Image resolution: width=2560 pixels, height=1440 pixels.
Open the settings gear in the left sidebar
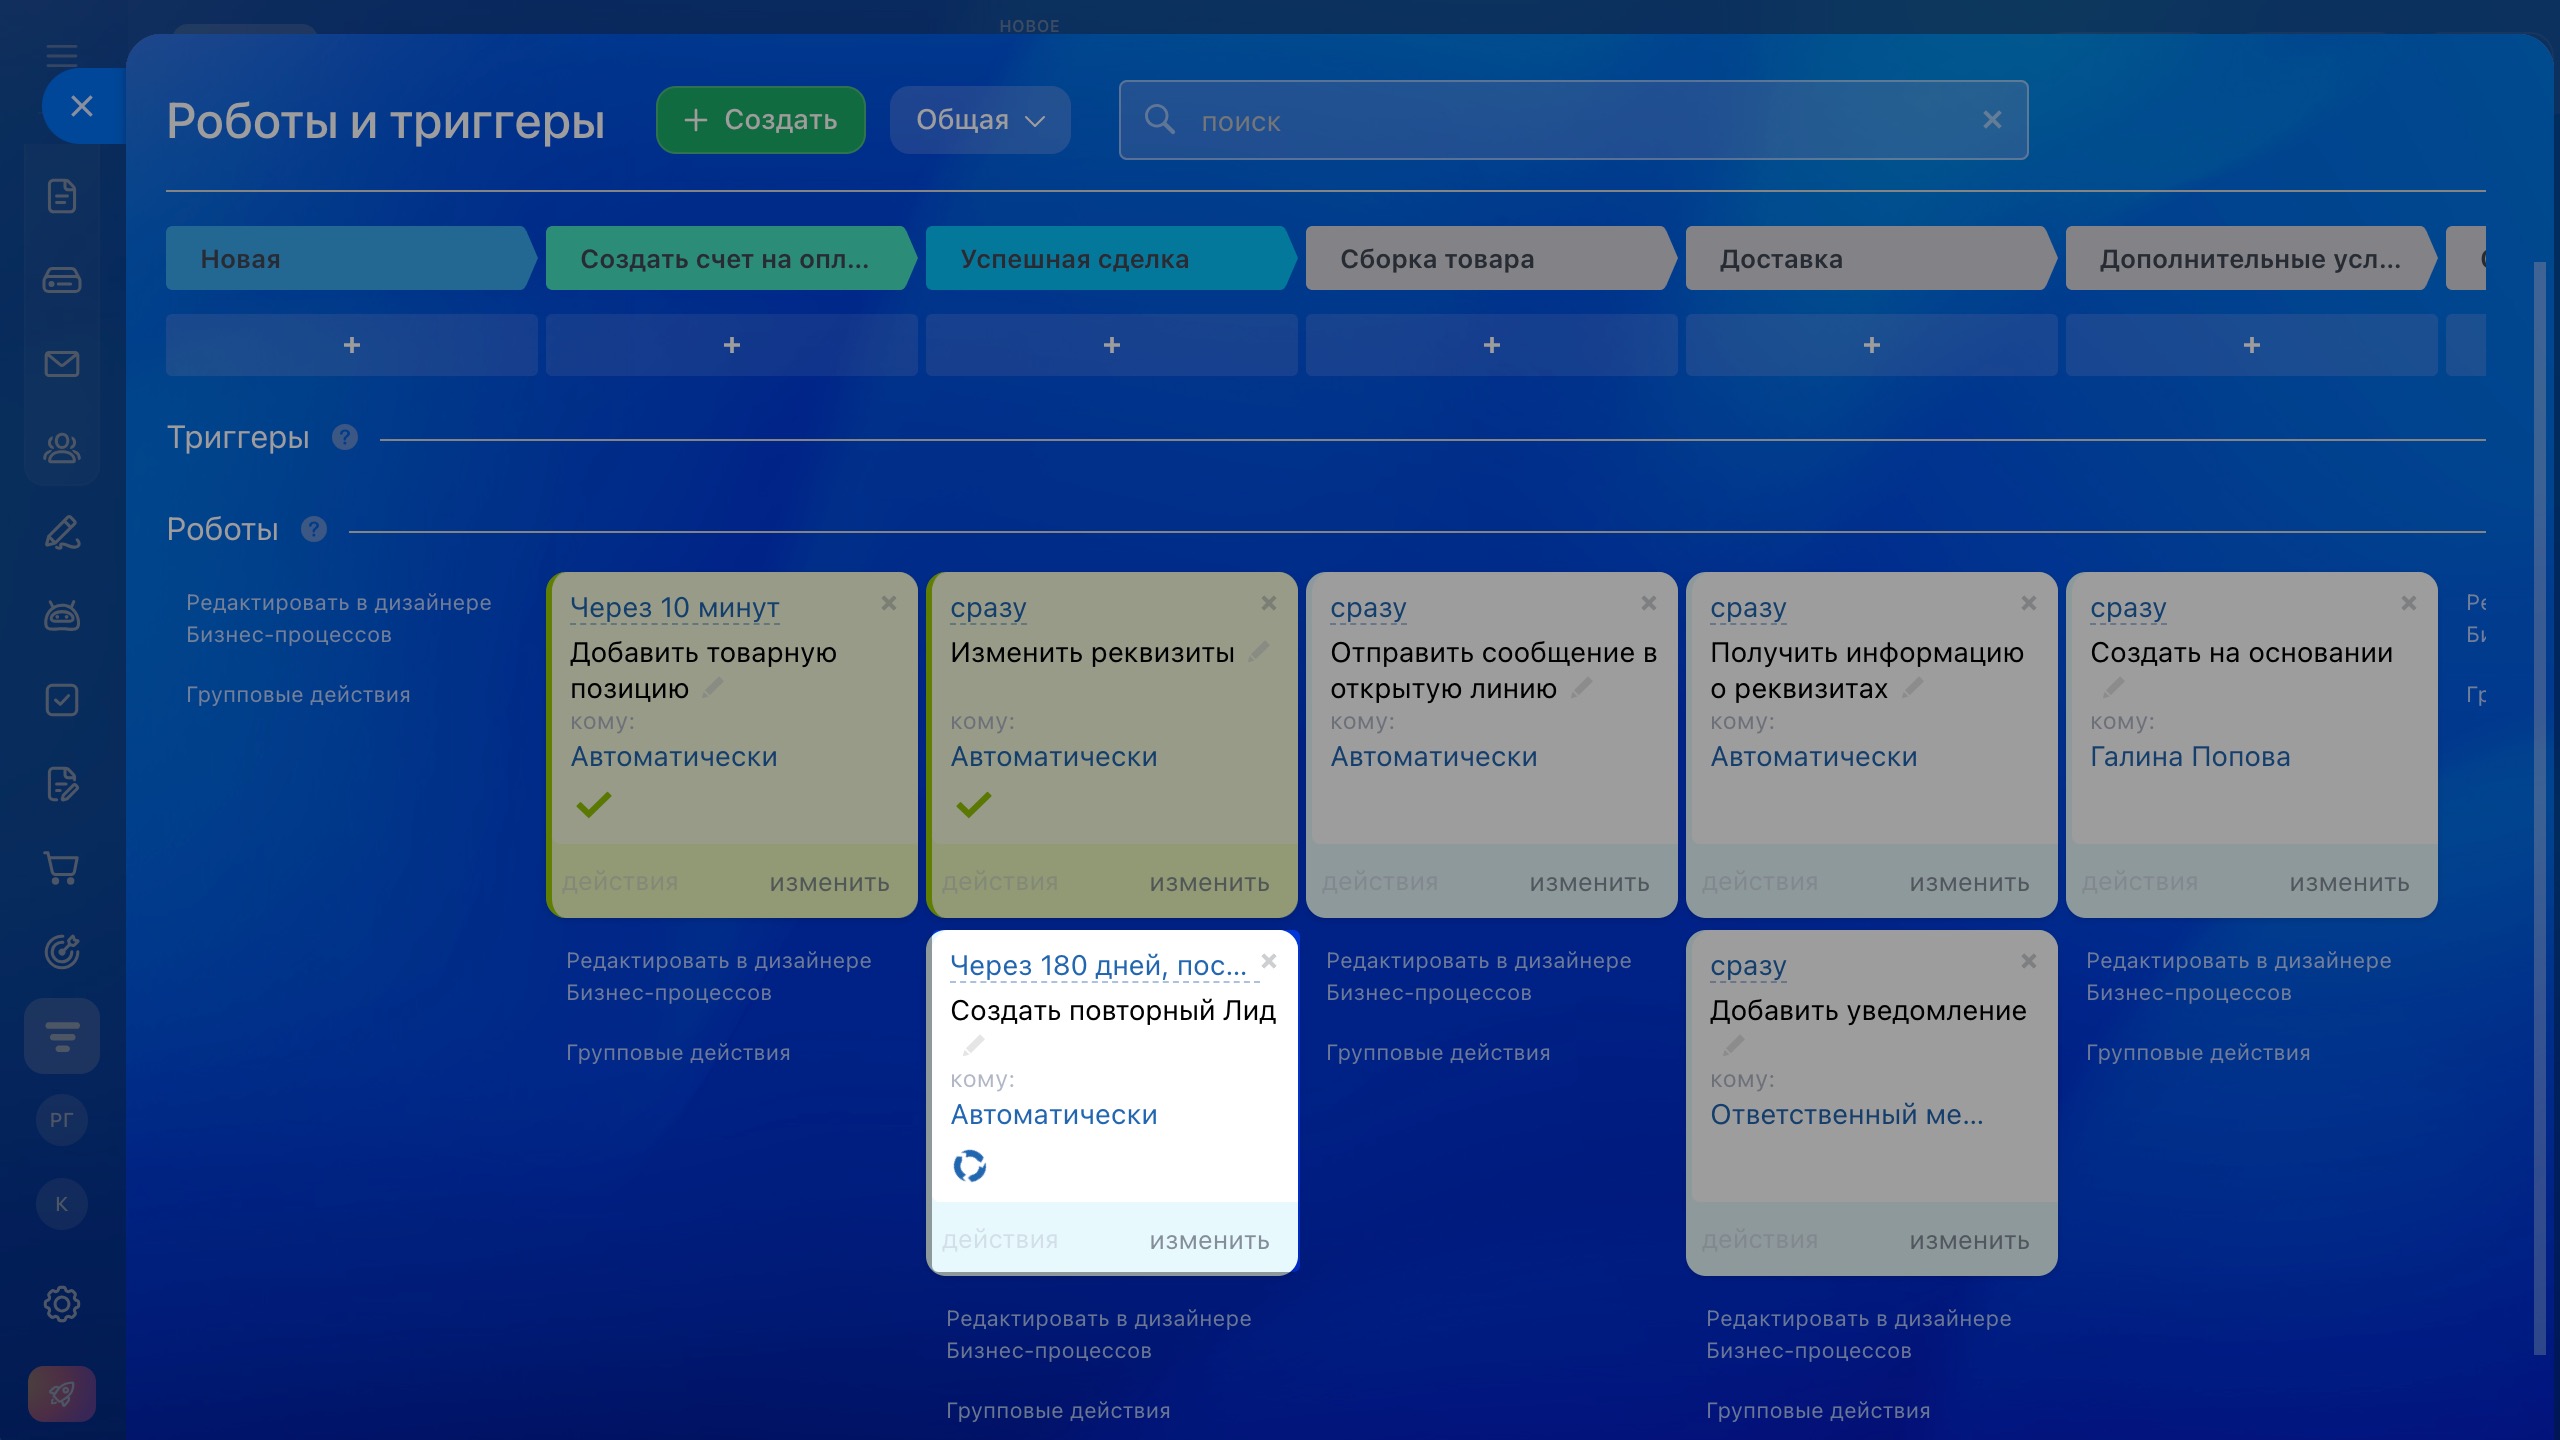click(x=62, y=1303)
